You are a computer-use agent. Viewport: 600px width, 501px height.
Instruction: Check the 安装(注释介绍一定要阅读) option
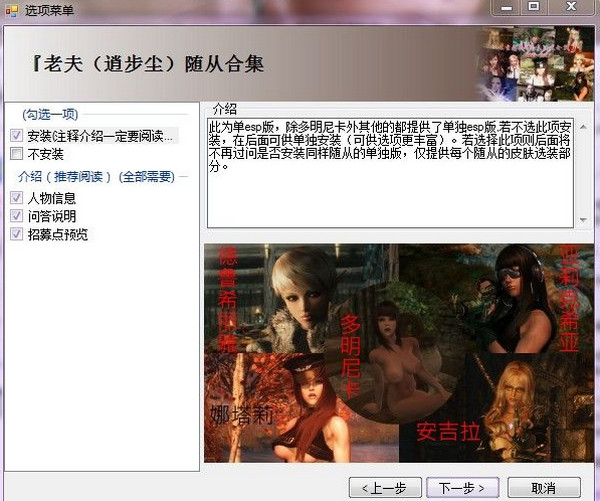(x=16, y=135)
